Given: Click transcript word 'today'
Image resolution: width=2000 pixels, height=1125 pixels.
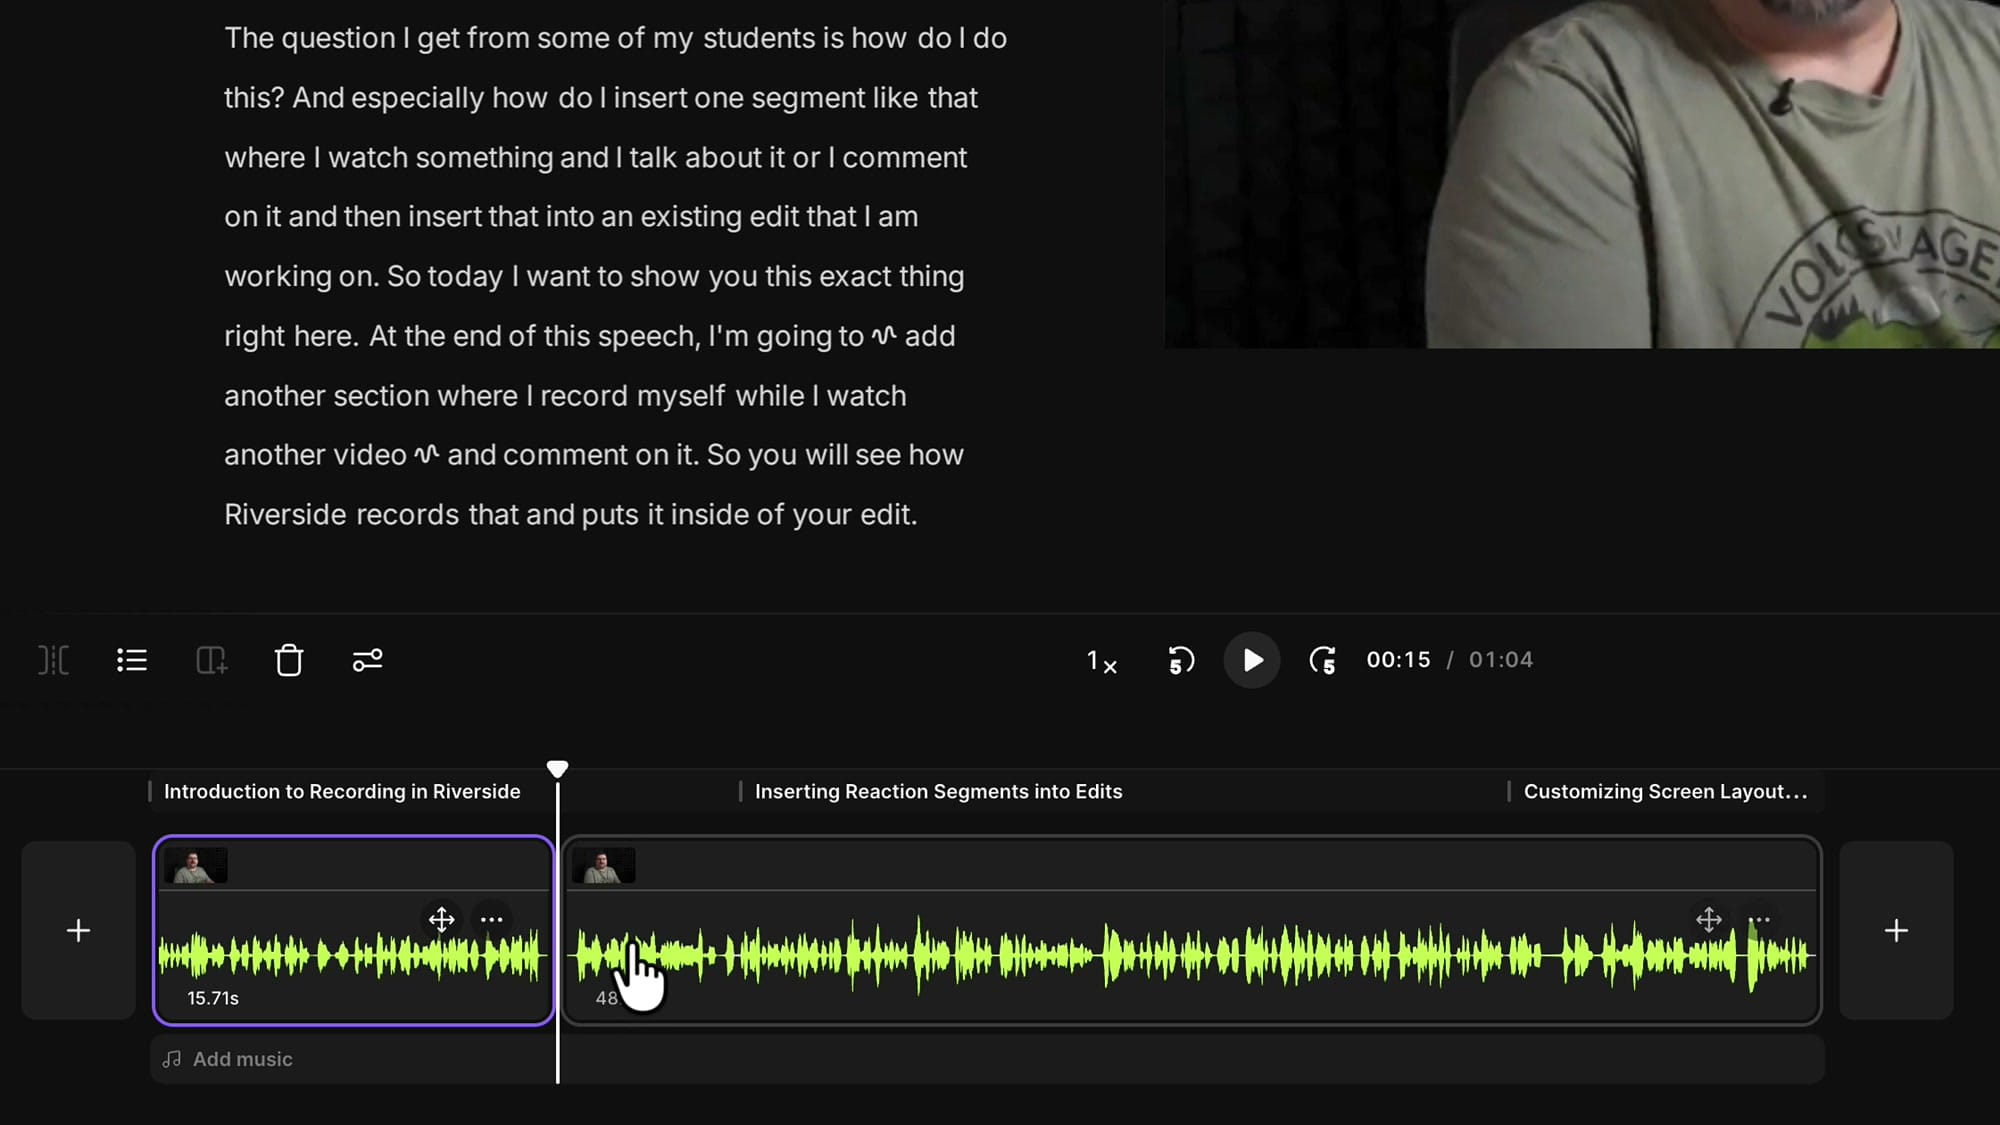Looking at the screenshot, I should click(x=465, y=277).
